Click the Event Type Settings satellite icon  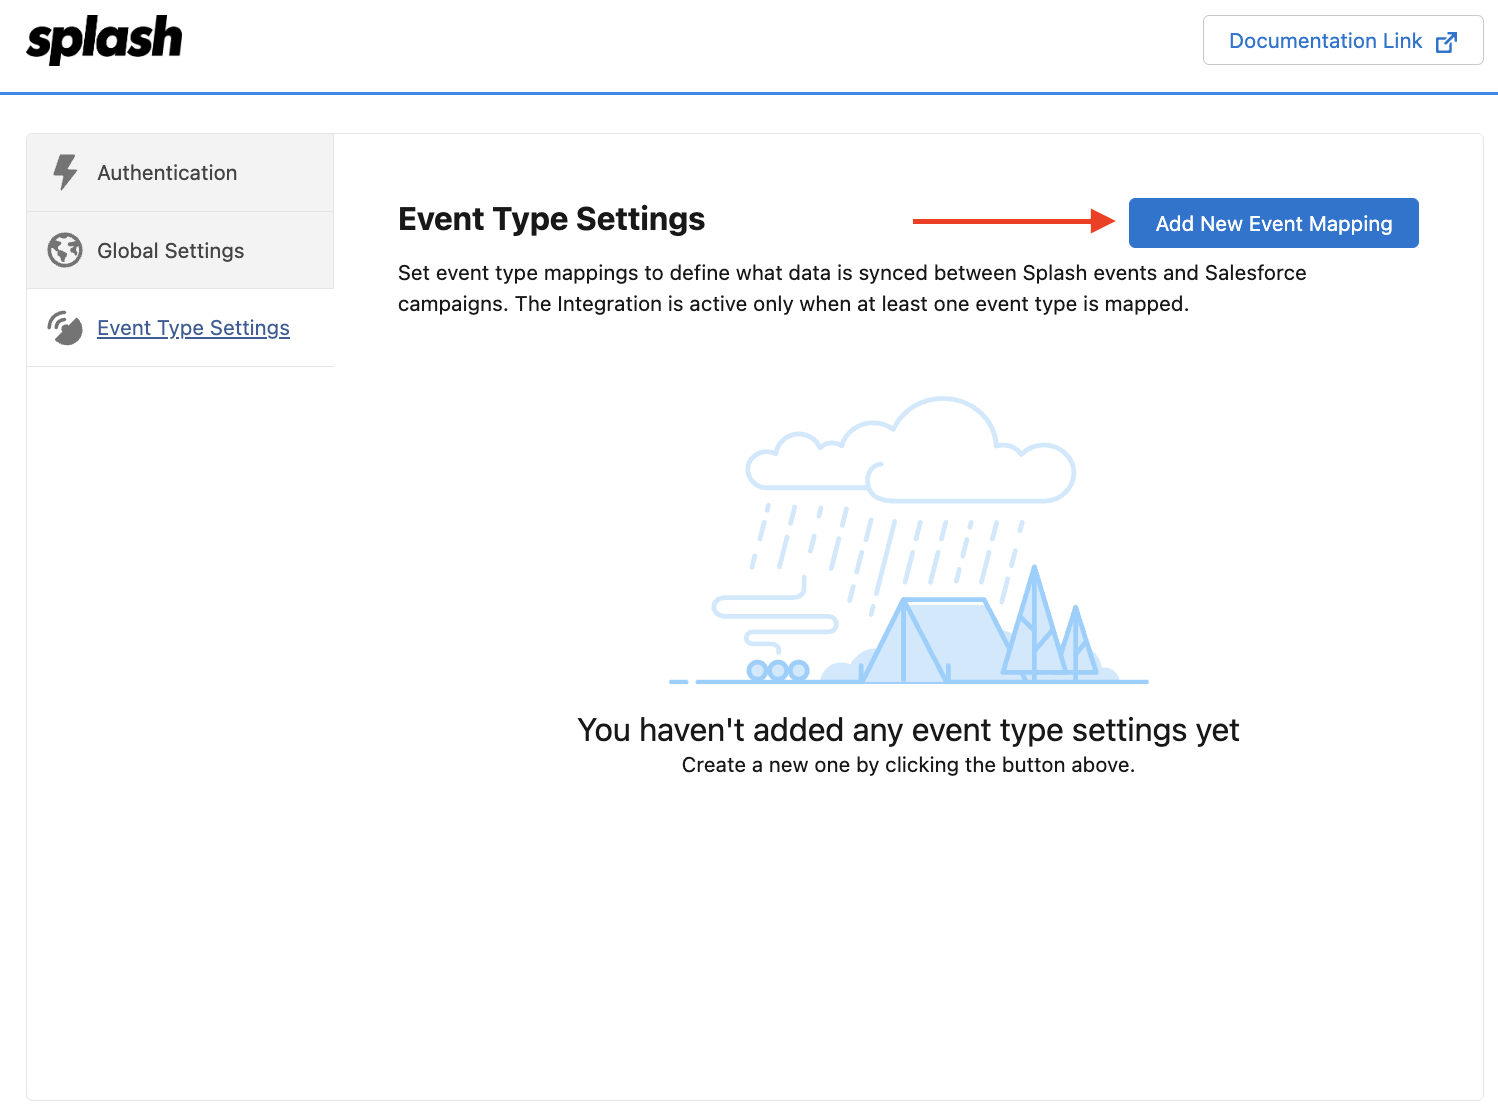click(65, 328)
